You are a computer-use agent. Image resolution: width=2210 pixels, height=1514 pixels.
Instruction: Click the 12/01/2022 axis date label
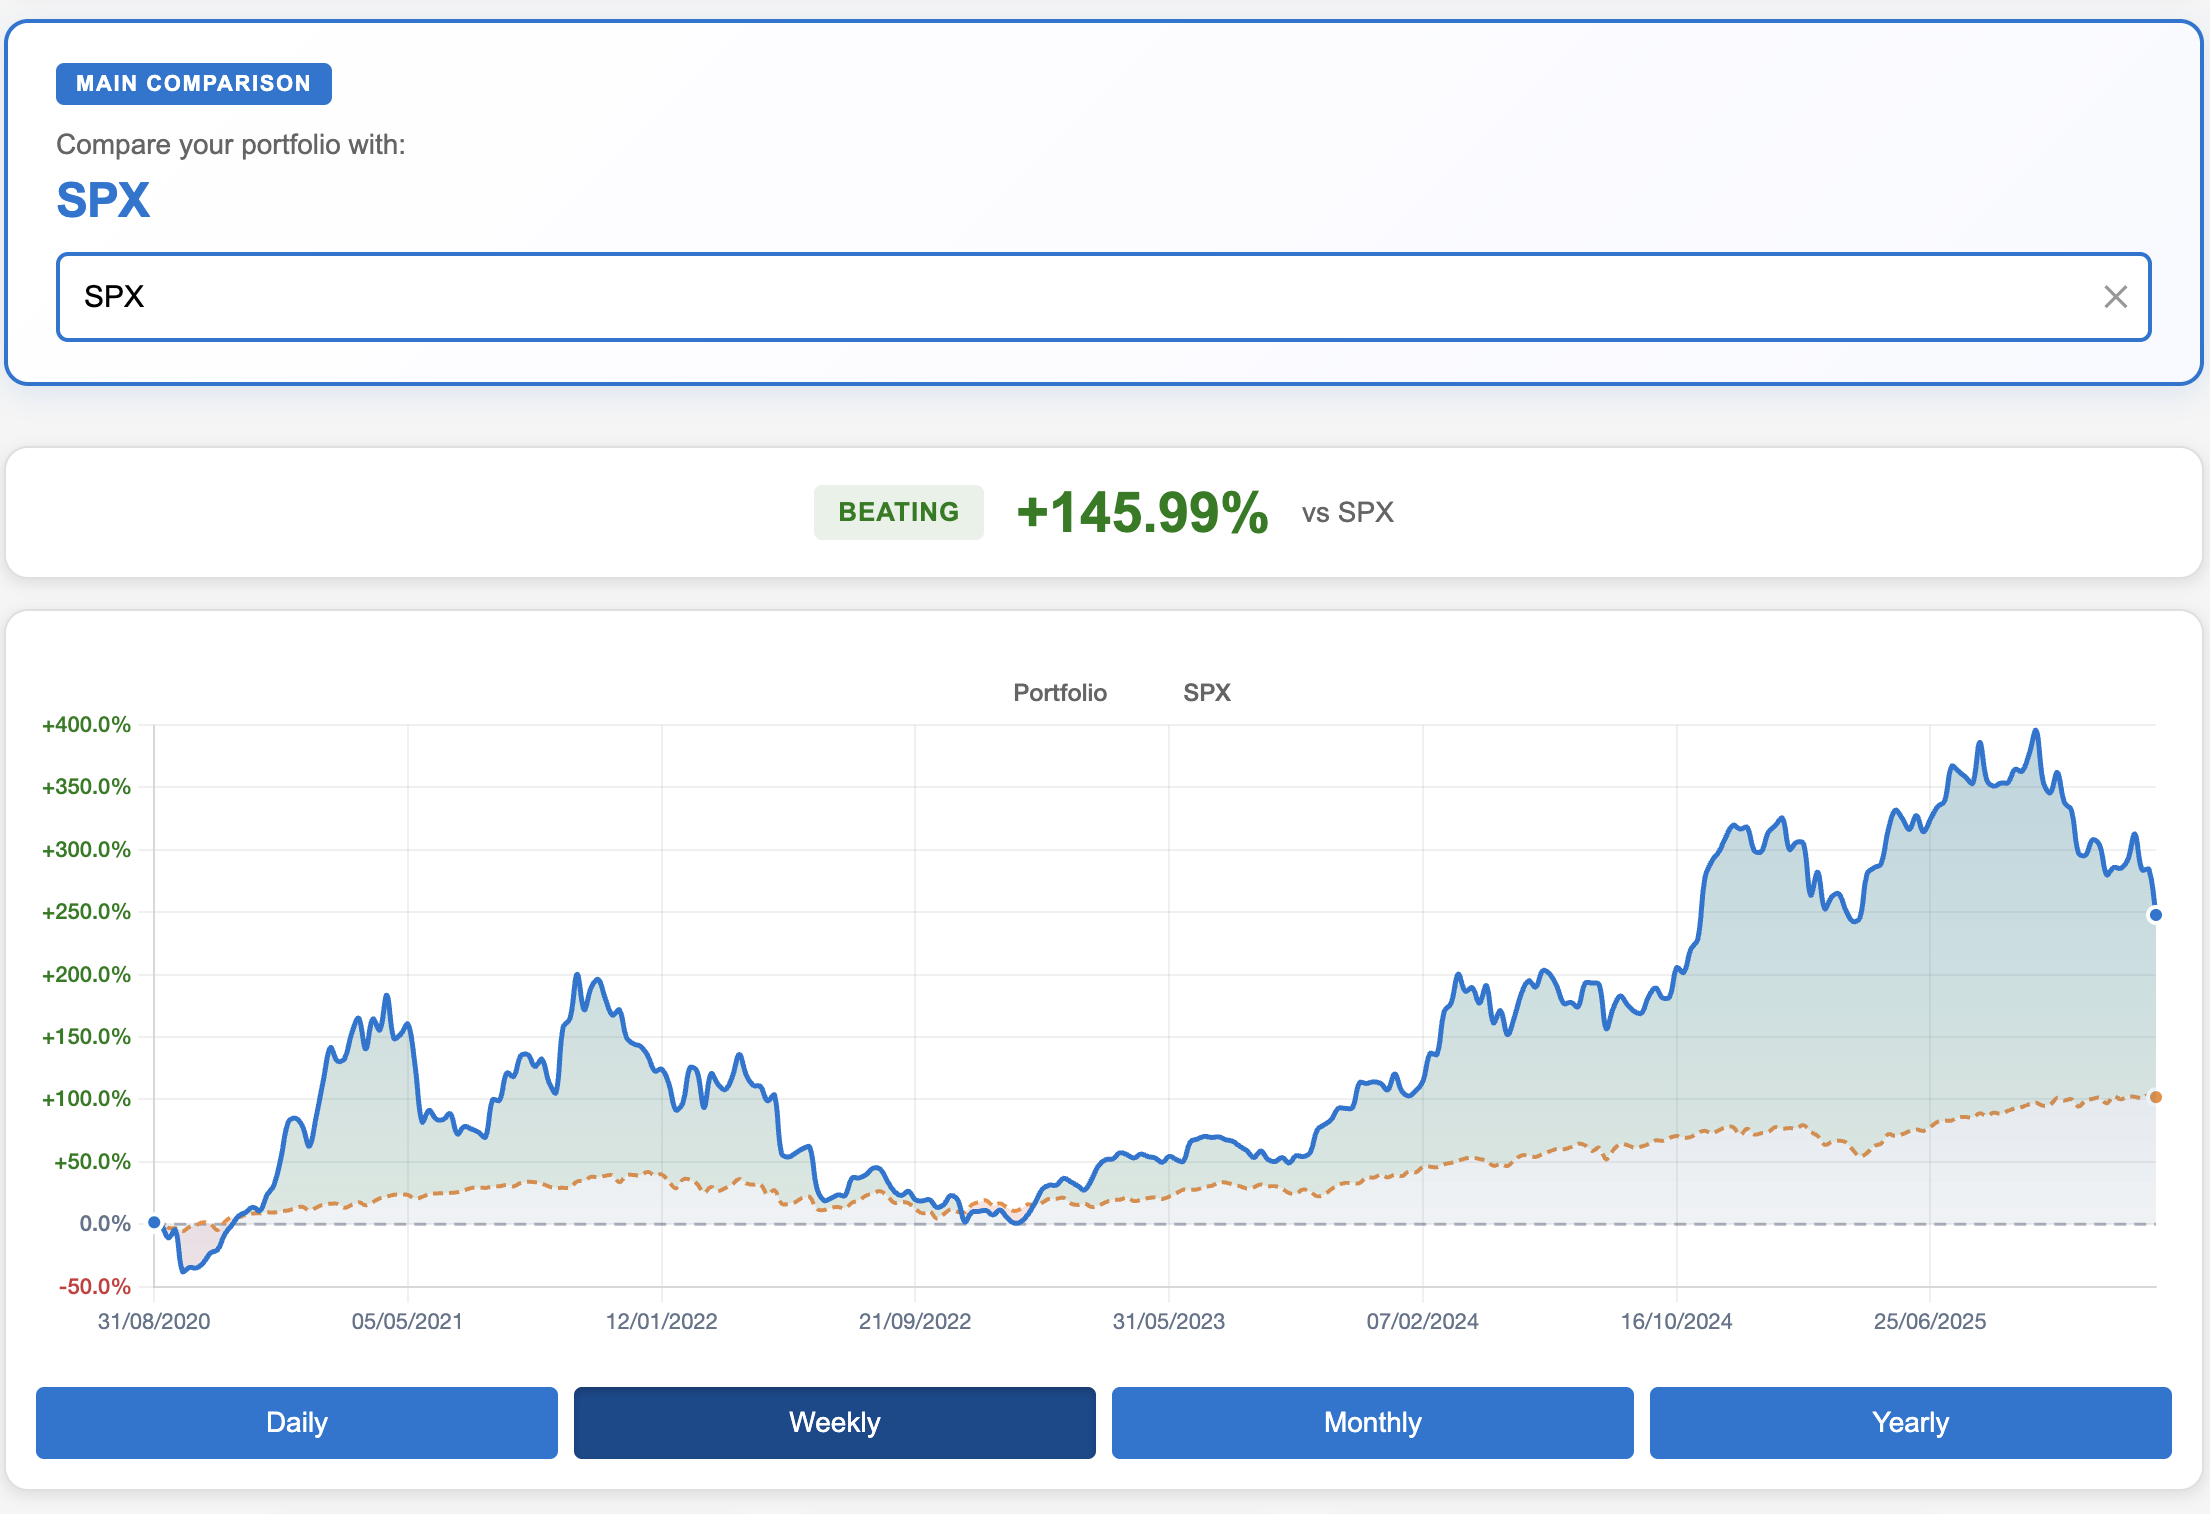pos(662,1321)
